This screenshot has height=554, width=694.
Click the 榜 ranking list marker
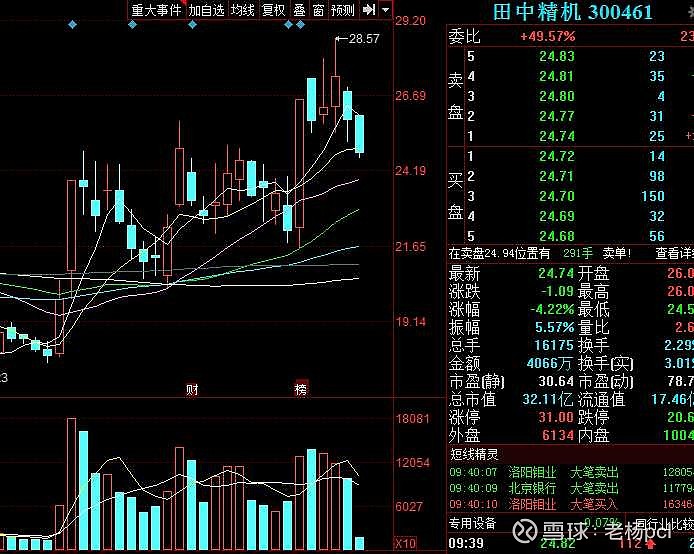tap(301, 389)
